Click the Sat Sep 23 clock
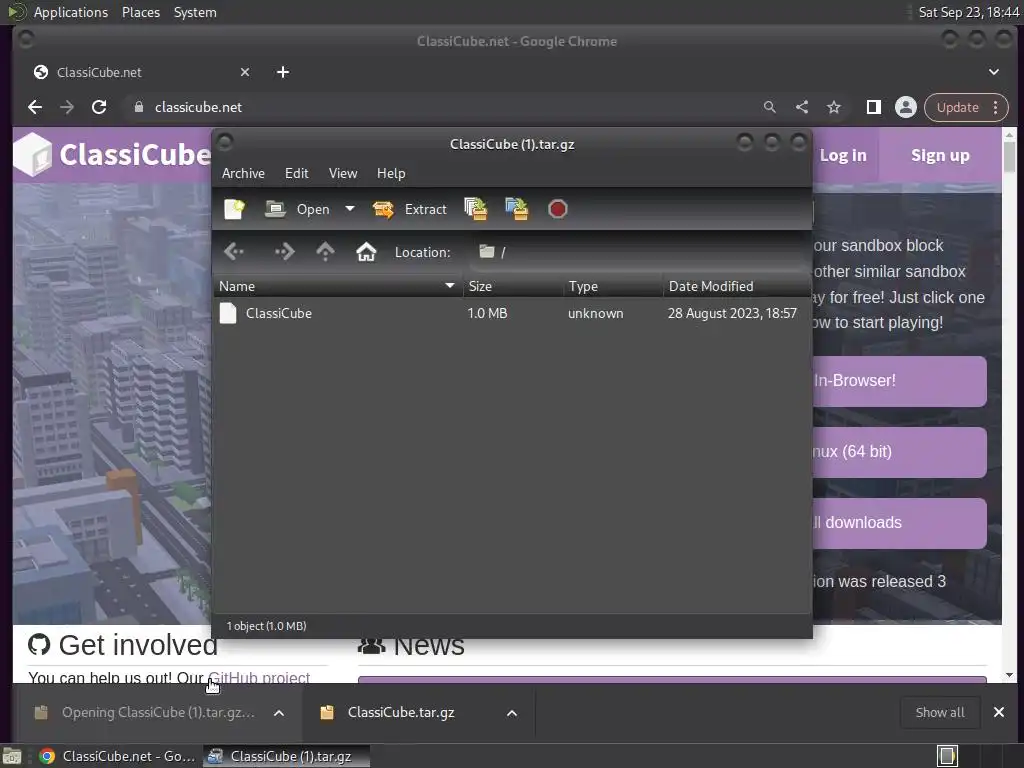Screen dimensions: 1024x768 [968, 12]
